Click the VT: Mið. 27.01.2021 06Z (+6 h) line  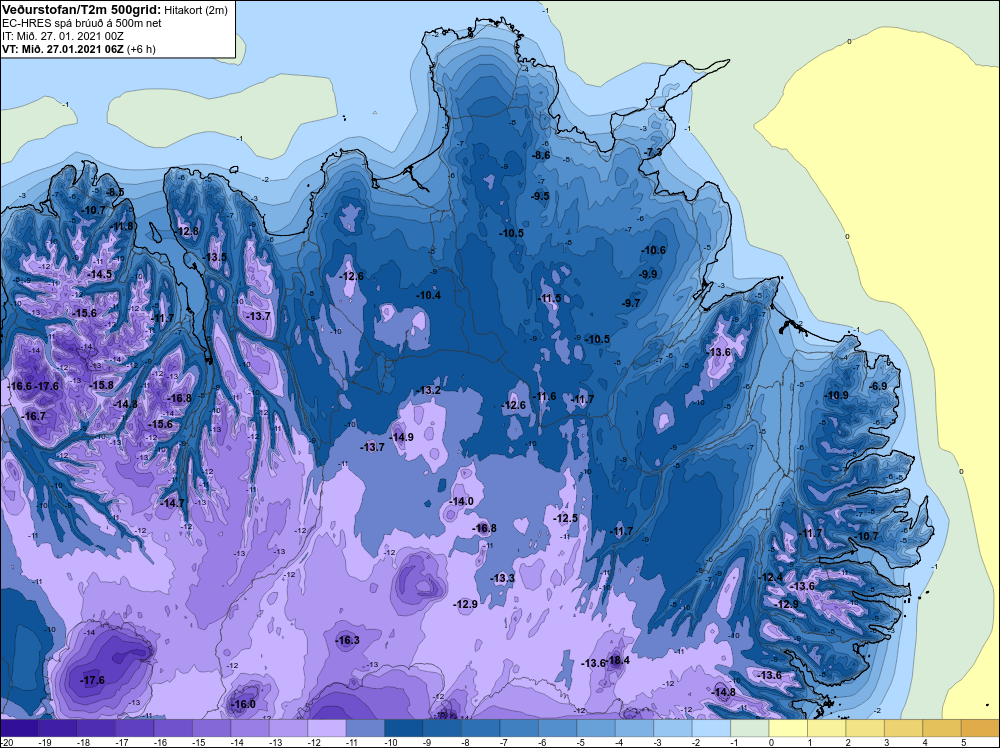click(x=79, y=48)
